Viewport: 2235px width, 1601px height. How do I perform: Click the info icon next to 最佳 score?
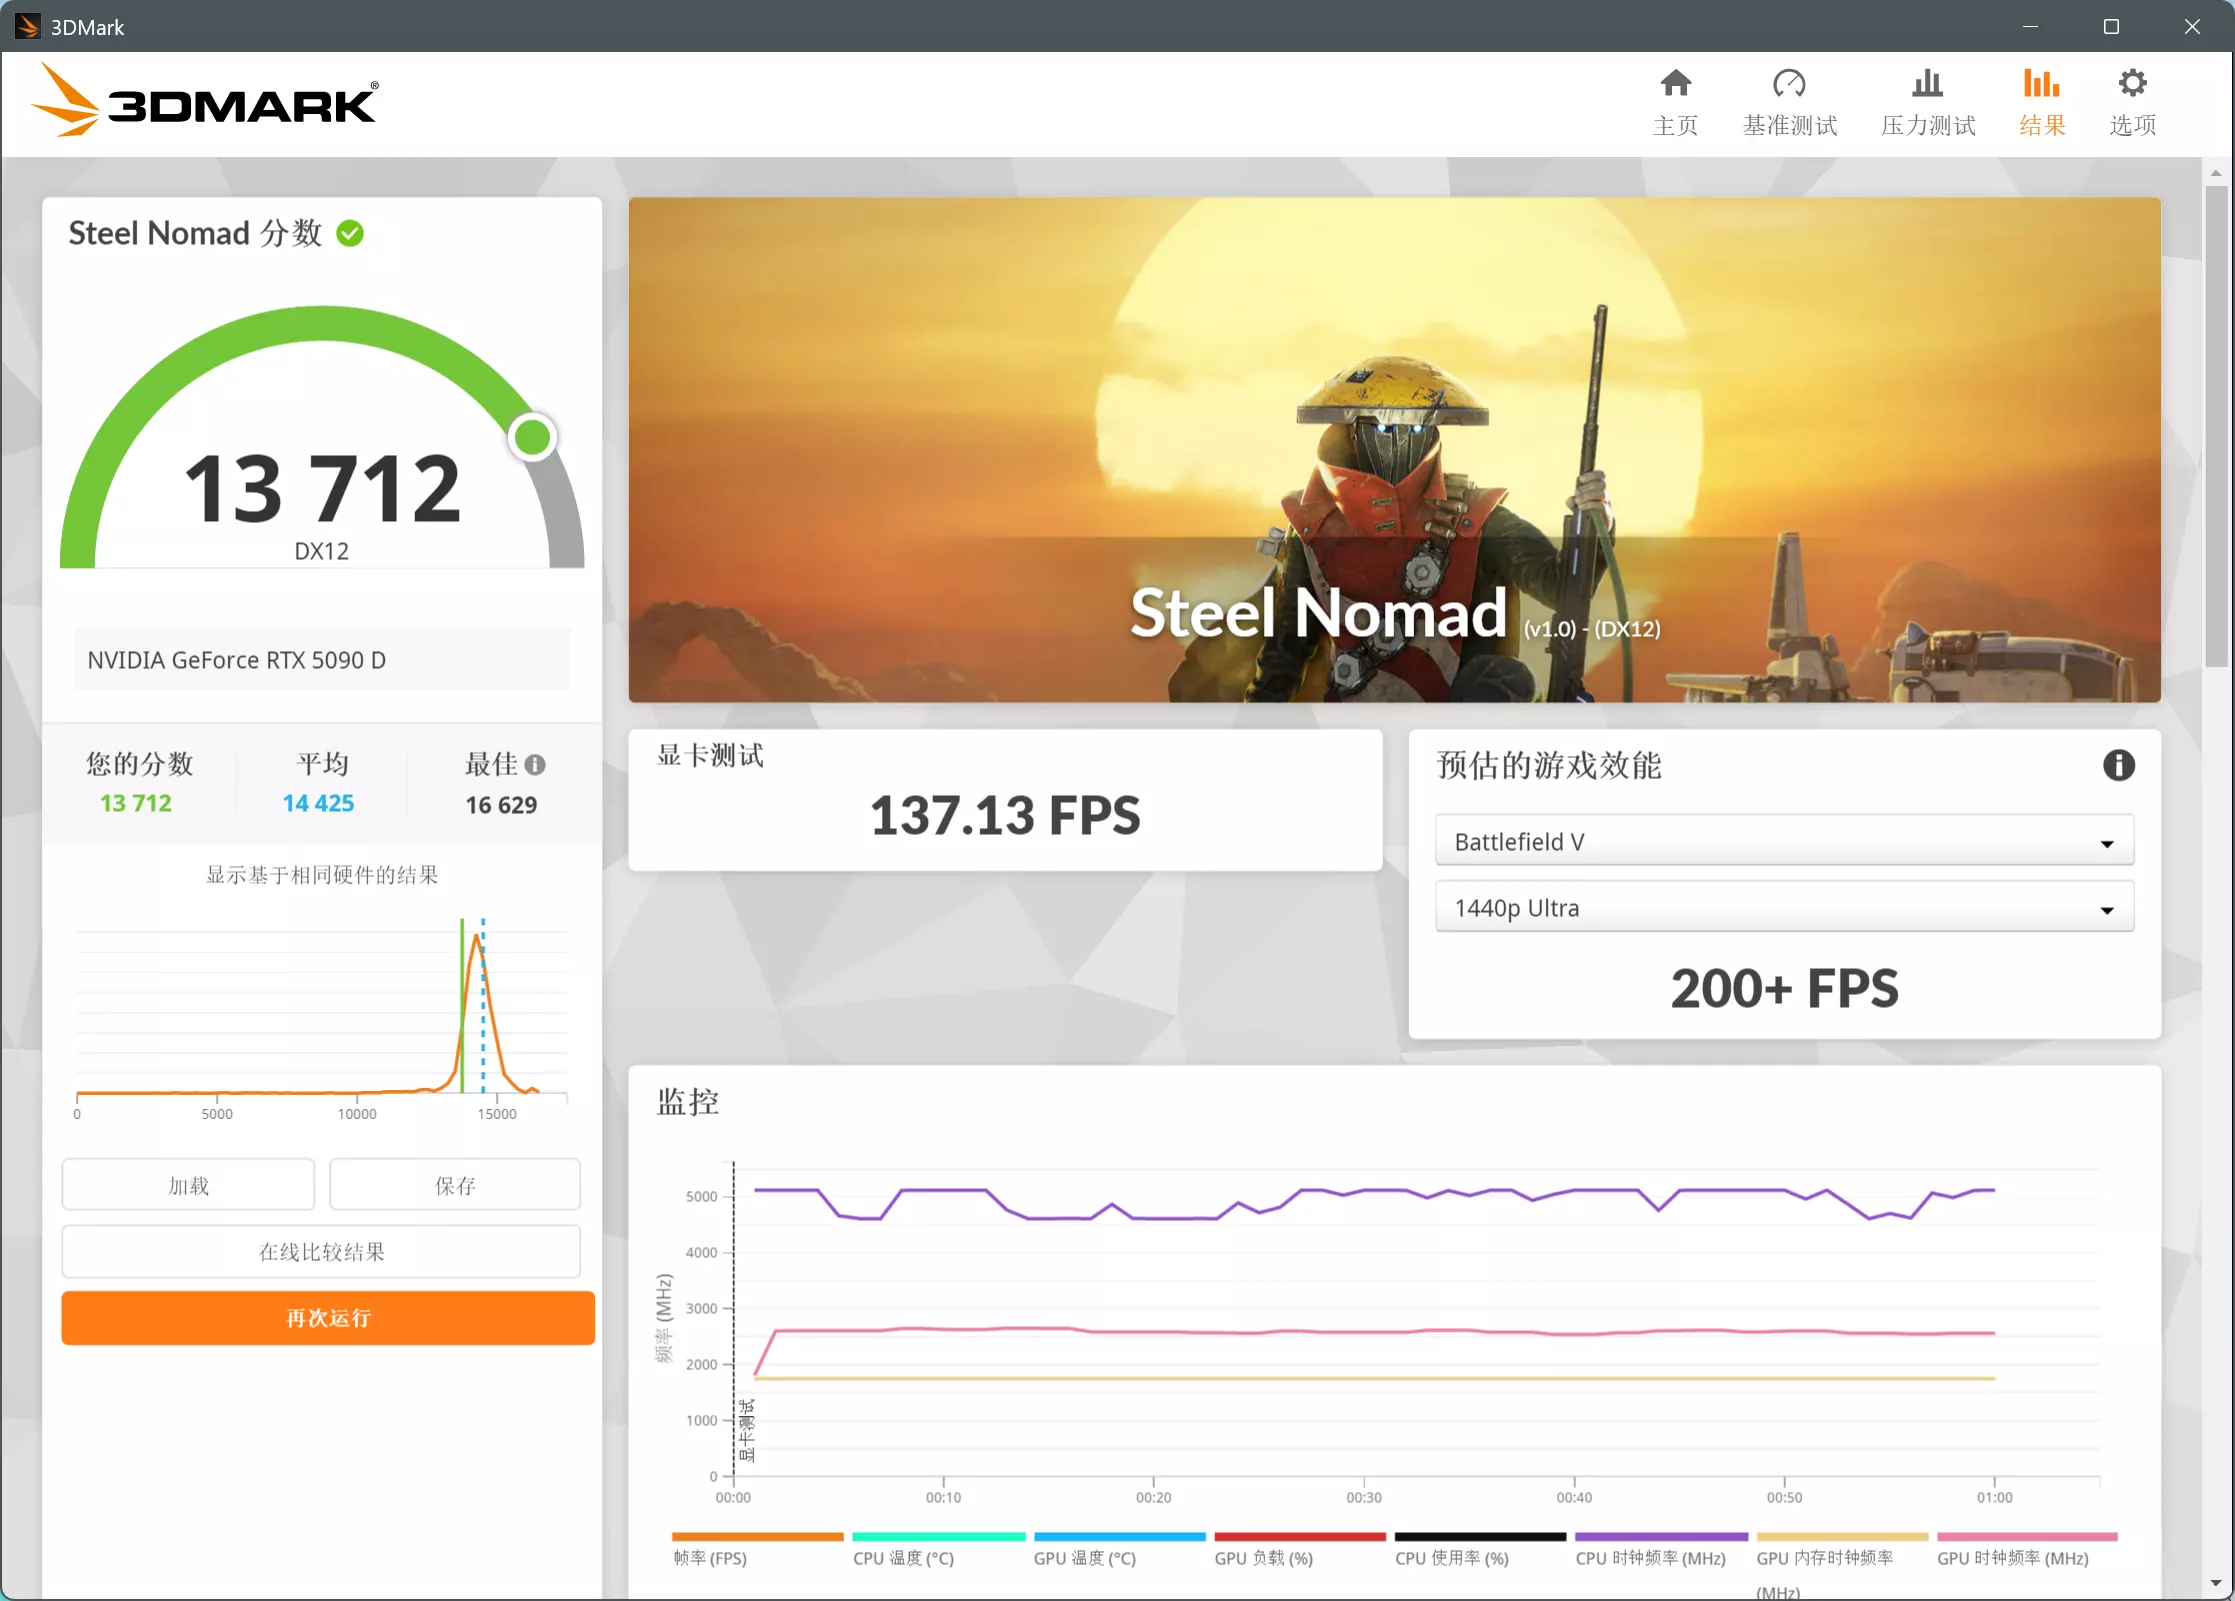(x=539, y=765)
